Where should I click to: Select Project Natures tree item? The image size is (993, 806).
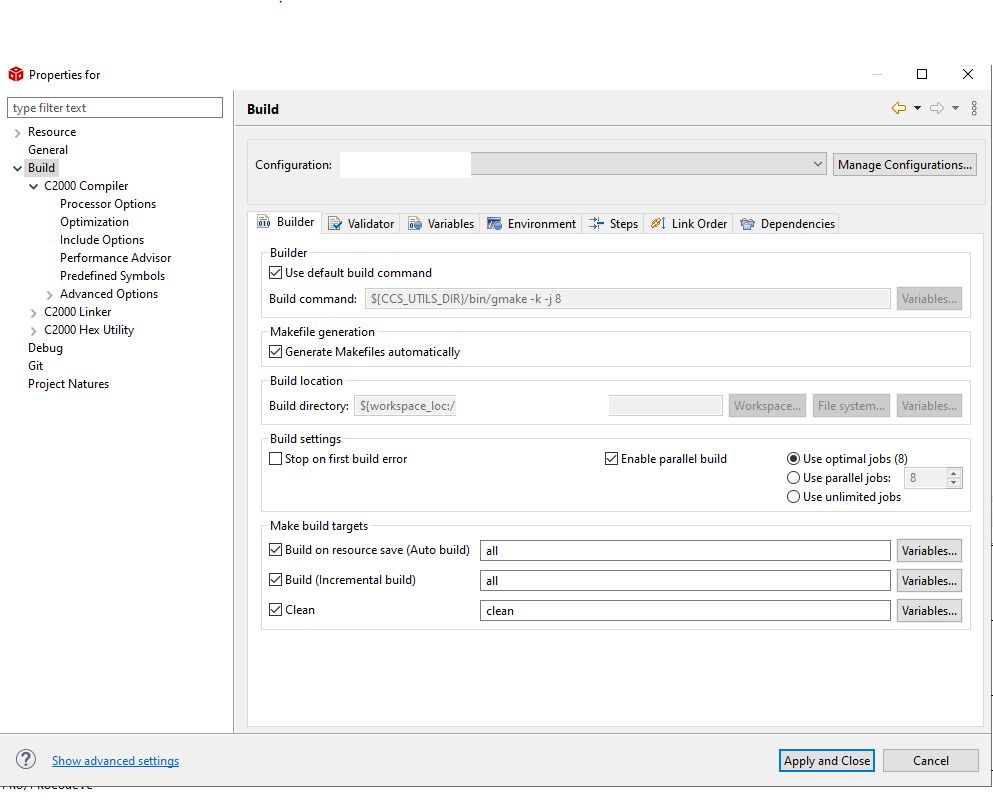(68, 384)
